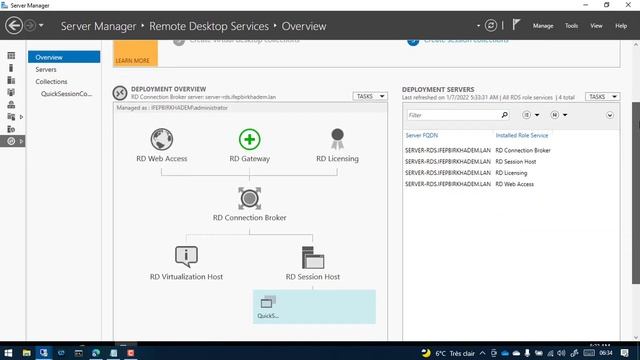
Task: Click the volume speaker tray icon
Action: (561, 353)
